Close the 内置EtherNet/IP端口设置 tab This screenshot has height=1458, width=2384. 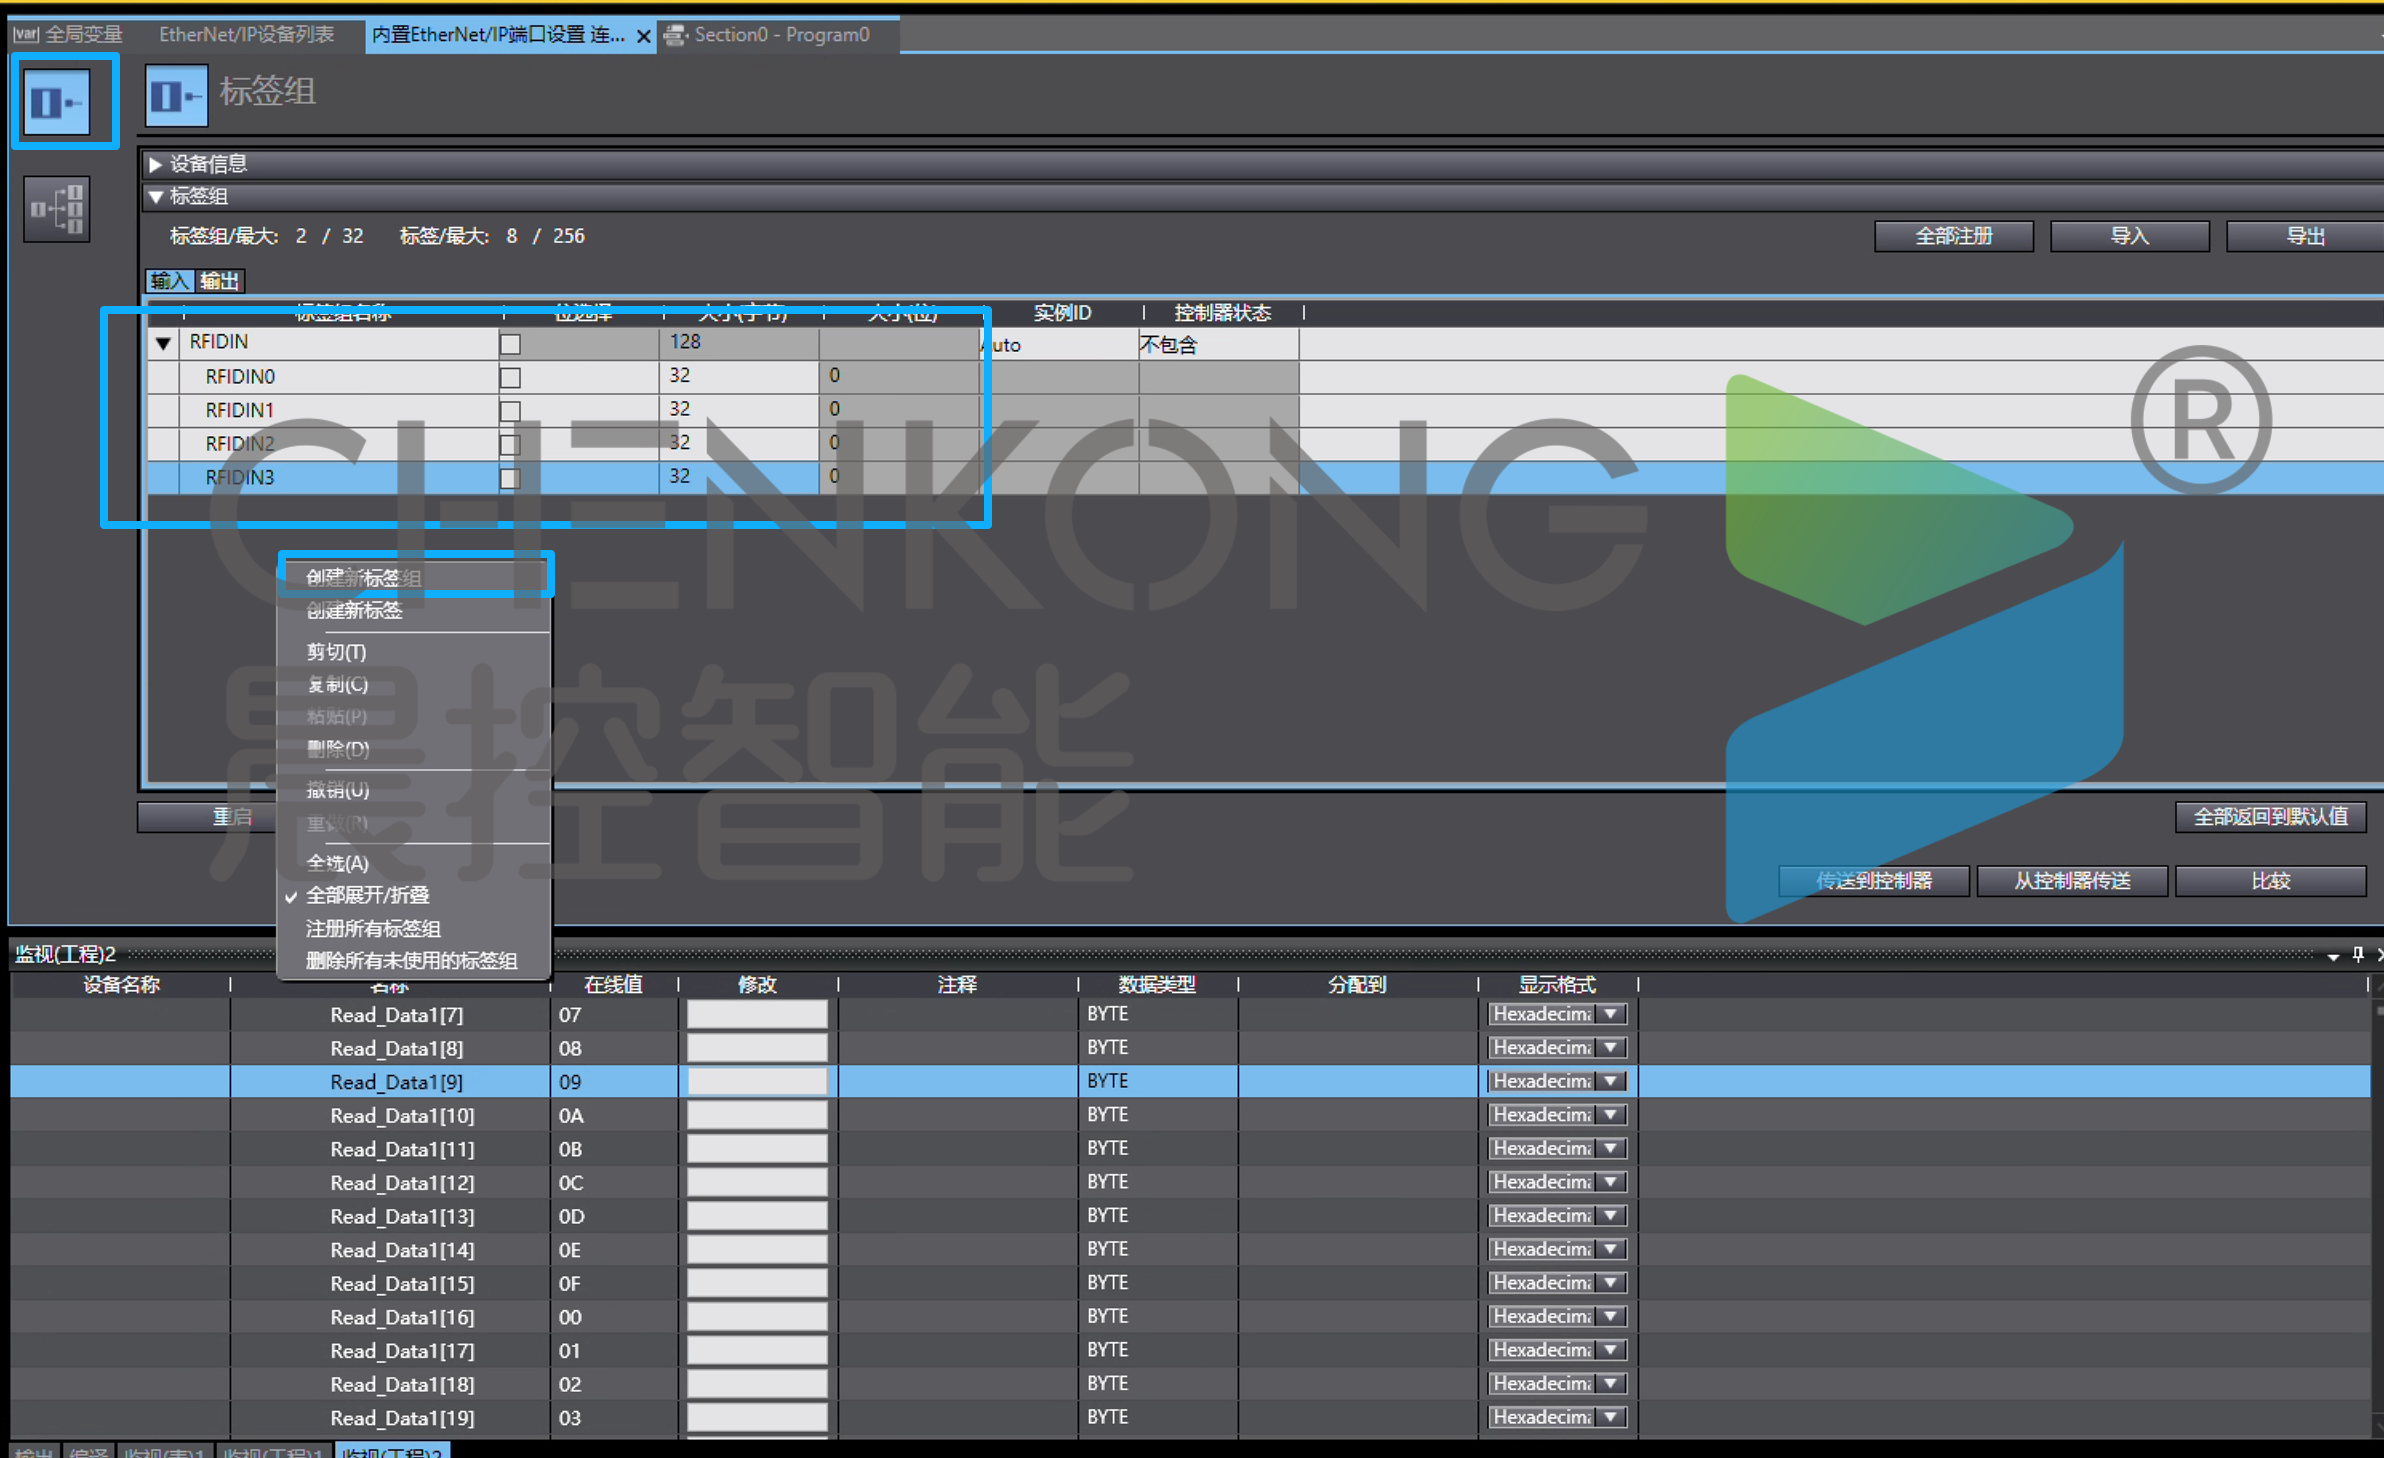click(644, 36)
